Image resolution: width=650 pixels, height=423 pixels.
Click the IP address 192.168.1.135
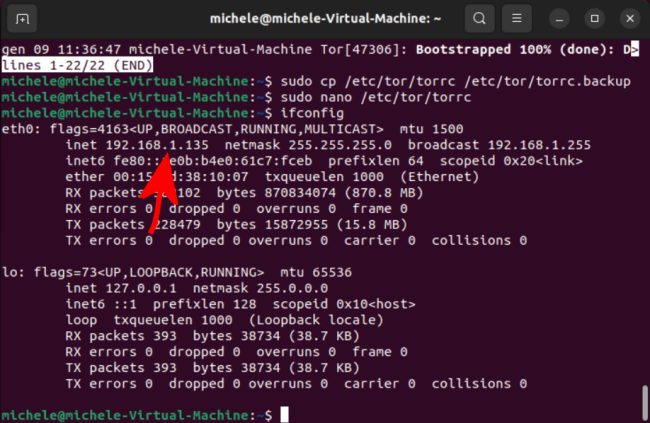click(157, 145)
